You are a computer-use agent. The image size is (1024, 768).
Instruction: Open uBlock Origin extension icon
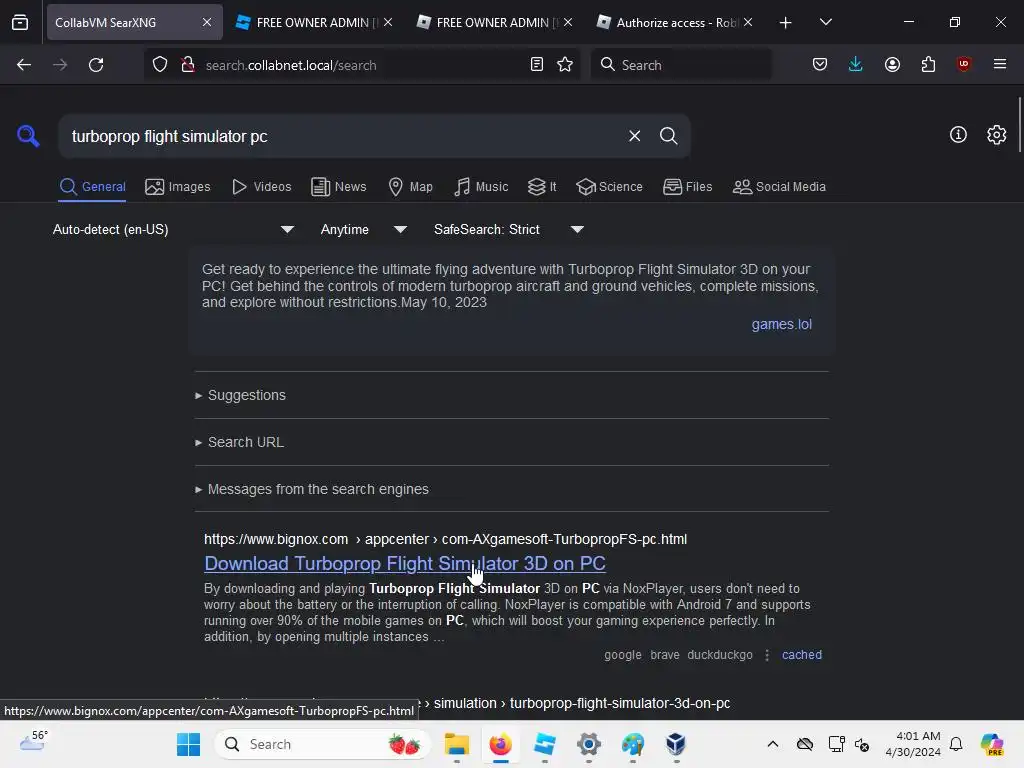(x=963, y=64)
